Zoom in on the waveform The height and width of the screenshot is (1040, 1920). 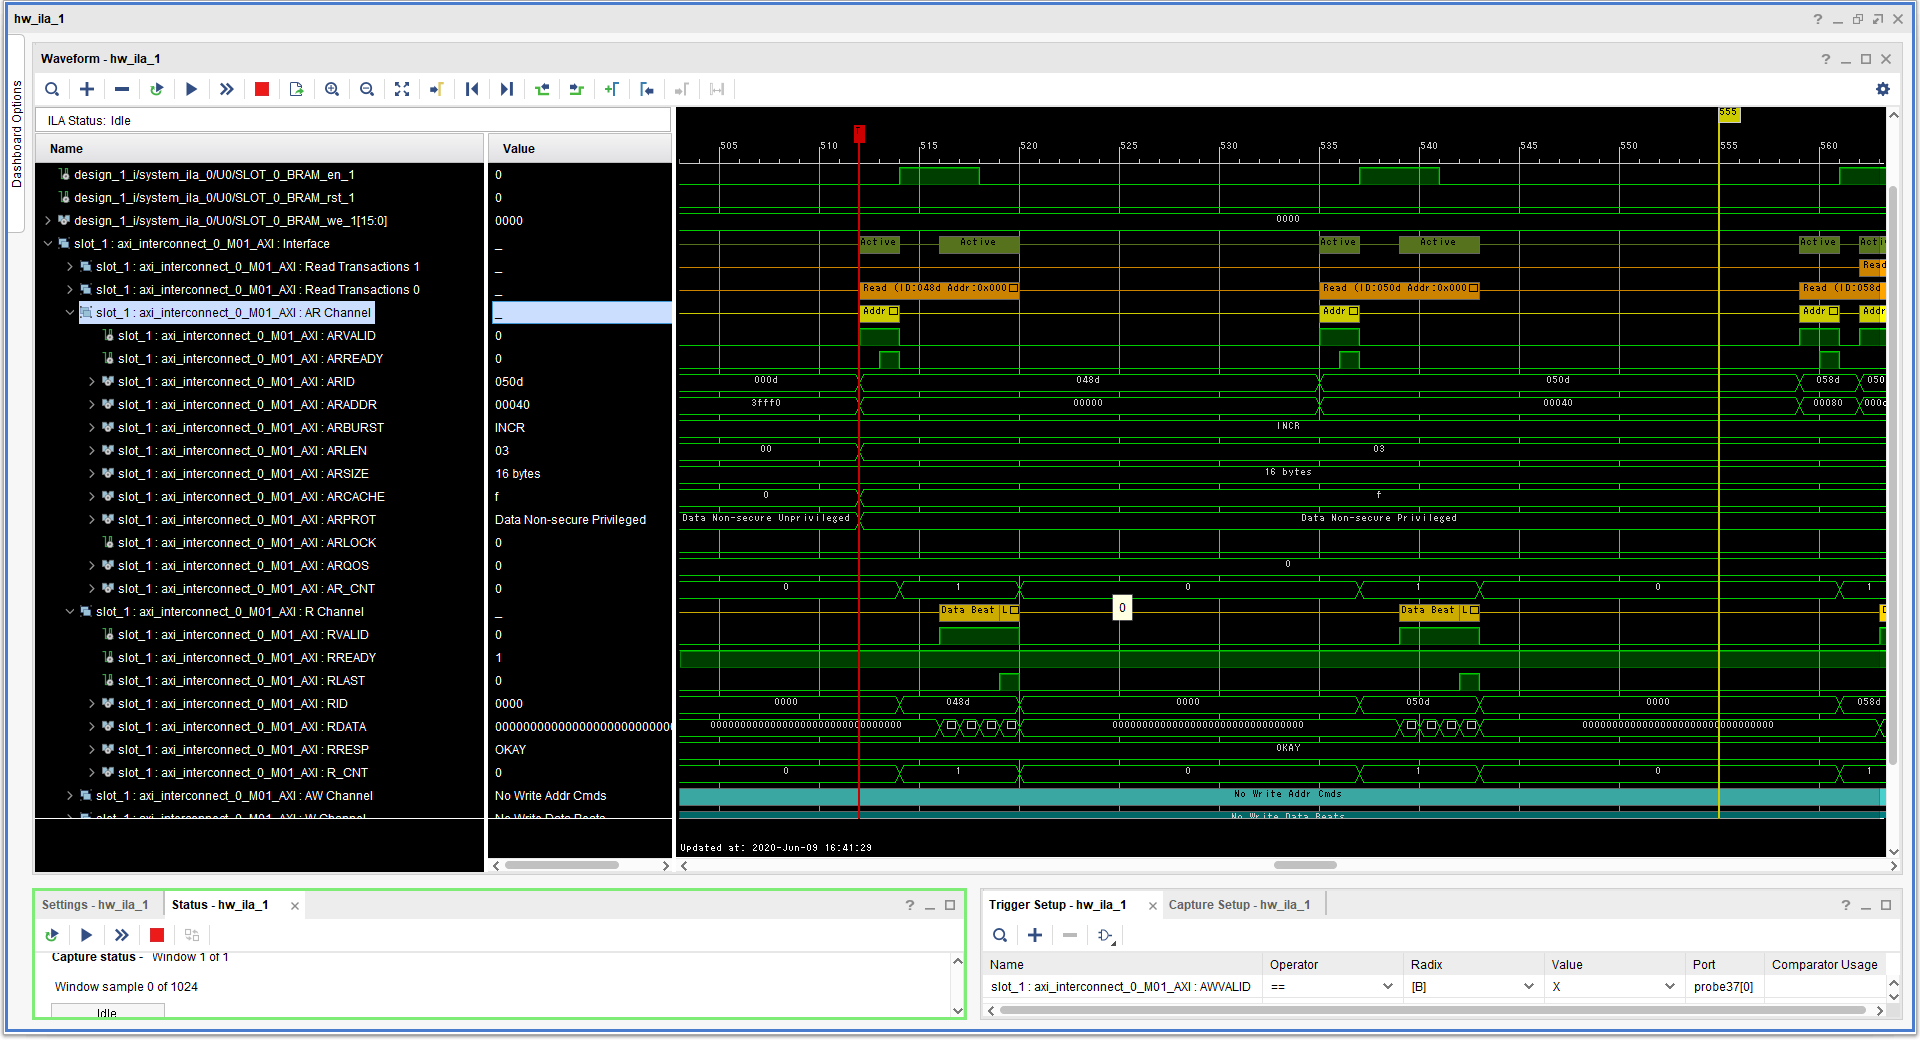332,89
